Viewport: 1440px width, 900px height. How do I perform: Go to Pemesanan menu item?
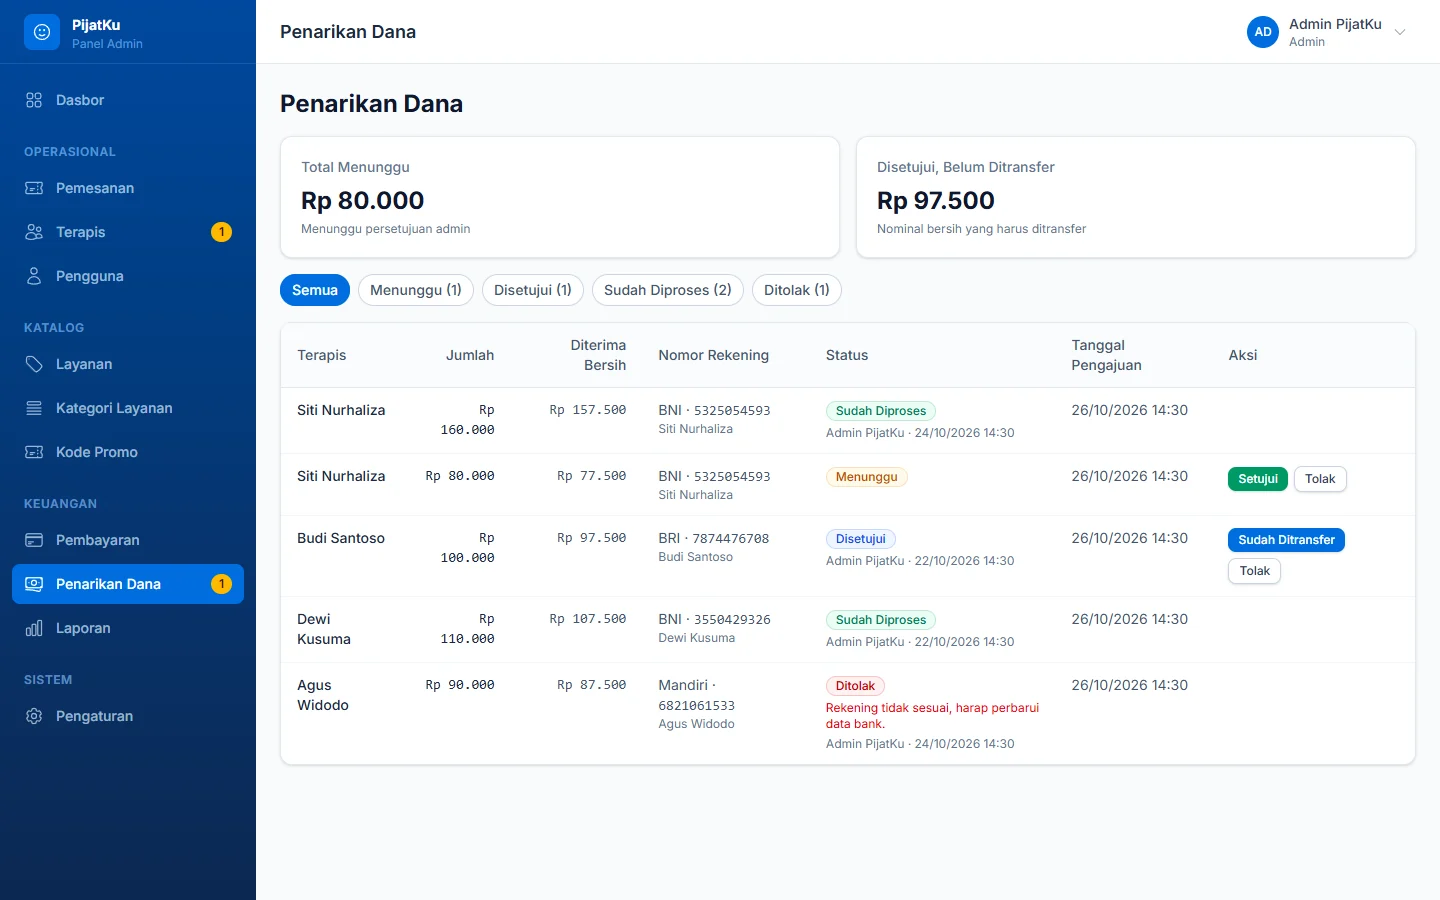pyautogui.click(x=128, y=188)
